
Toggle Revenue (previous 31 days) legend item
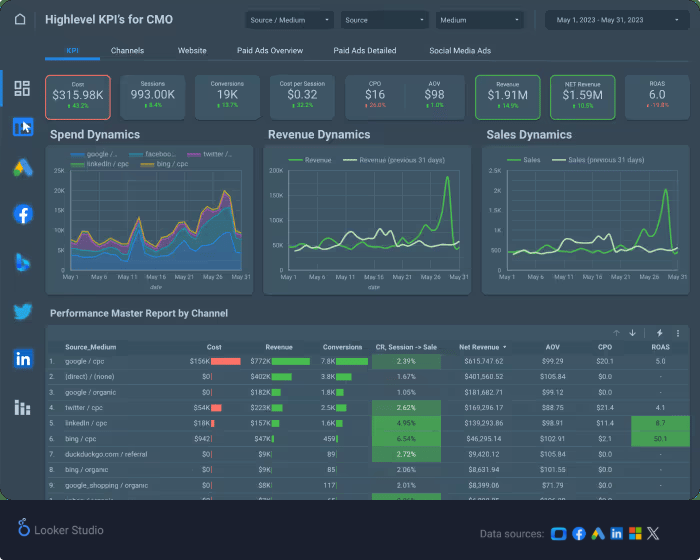coord(394,160)
